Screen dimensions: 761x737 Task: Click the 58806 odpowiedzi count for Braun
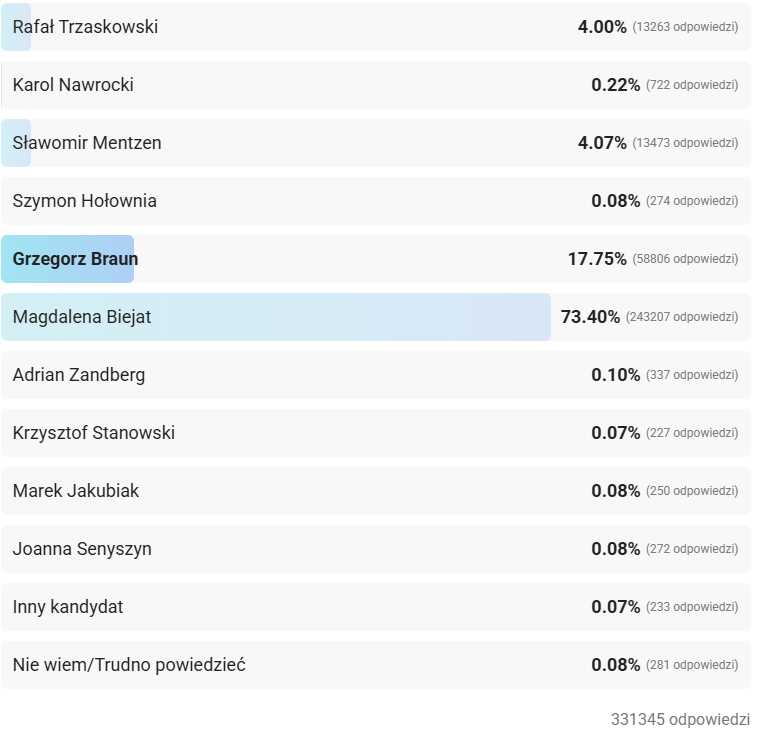pyautogui.click(x=685, y=259)
